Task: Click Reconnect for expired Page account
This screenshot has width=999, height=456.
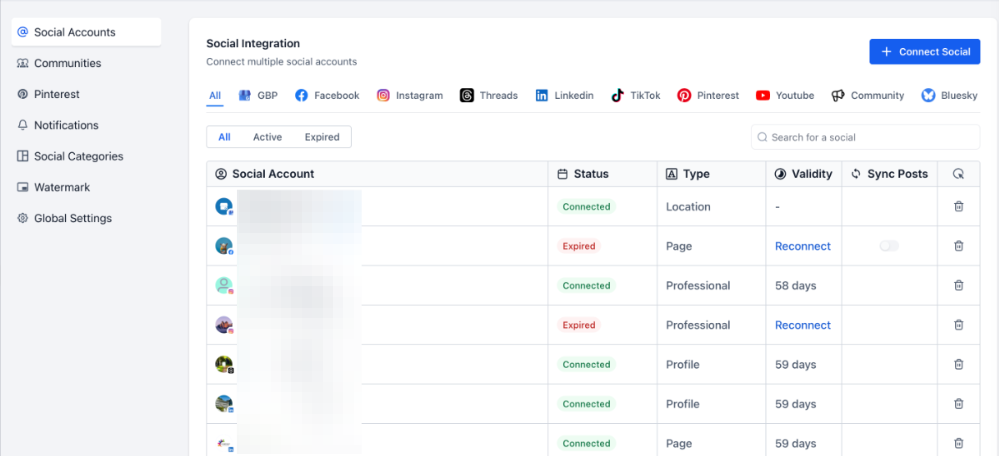Action: tap(802, 246)
